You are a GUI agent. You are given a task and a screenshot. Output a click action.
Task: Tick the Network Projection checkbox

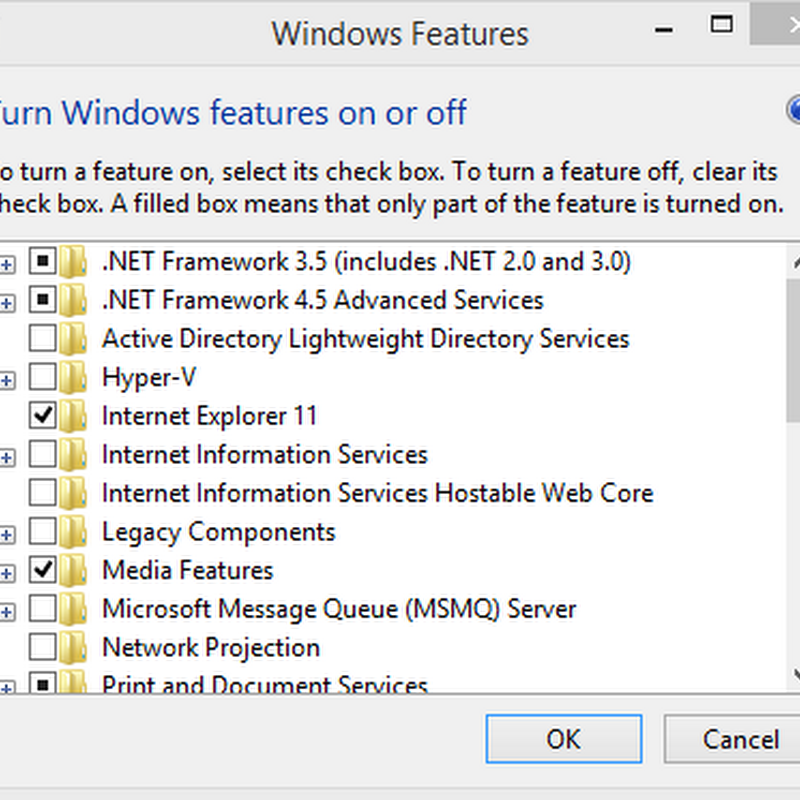click(43, 648)
